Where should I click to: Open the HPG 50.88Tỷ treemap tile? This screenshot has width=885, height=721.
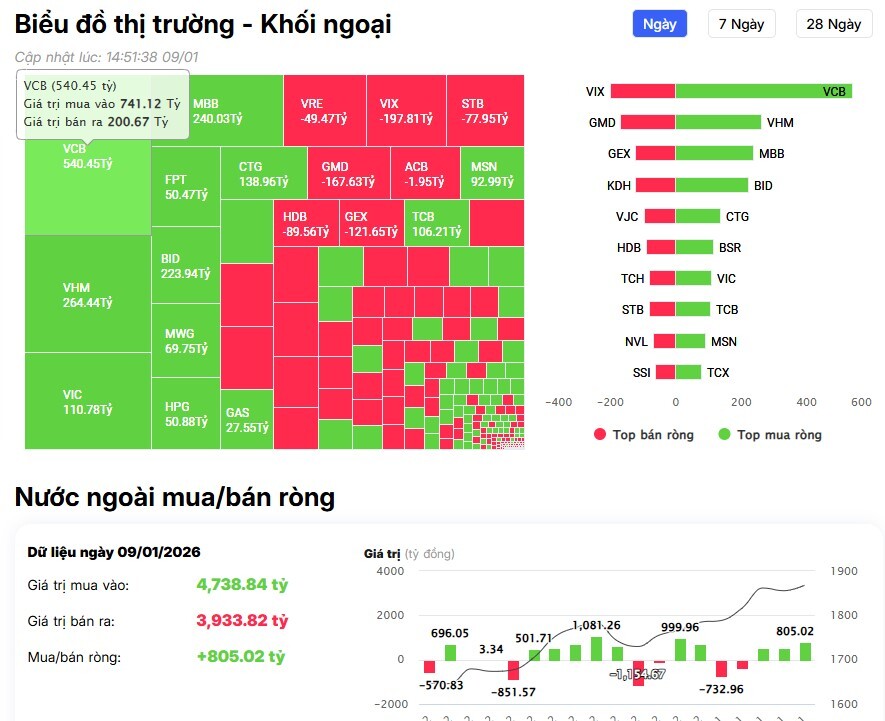186,414
